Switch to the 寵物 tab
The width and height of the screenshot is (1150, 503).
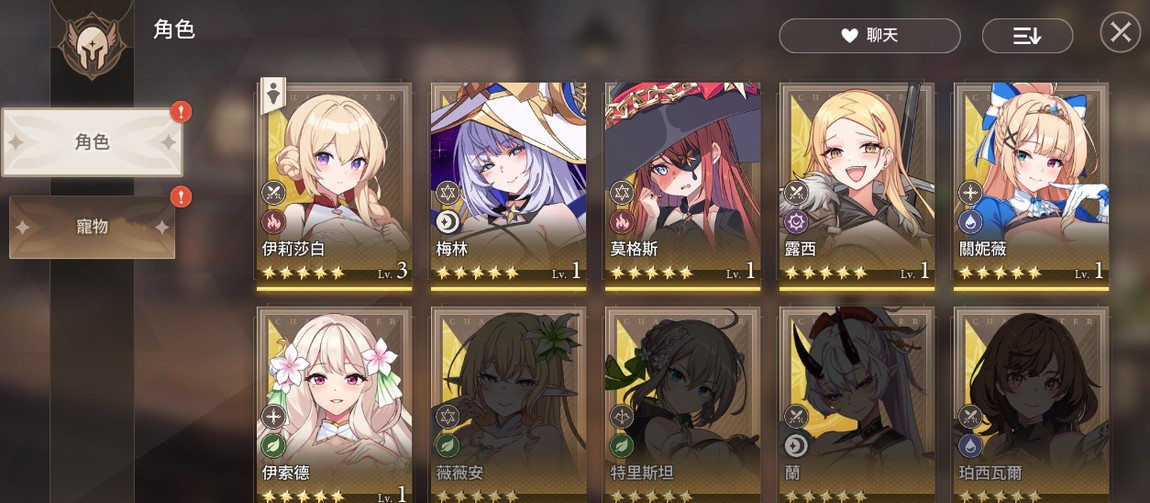92,227
